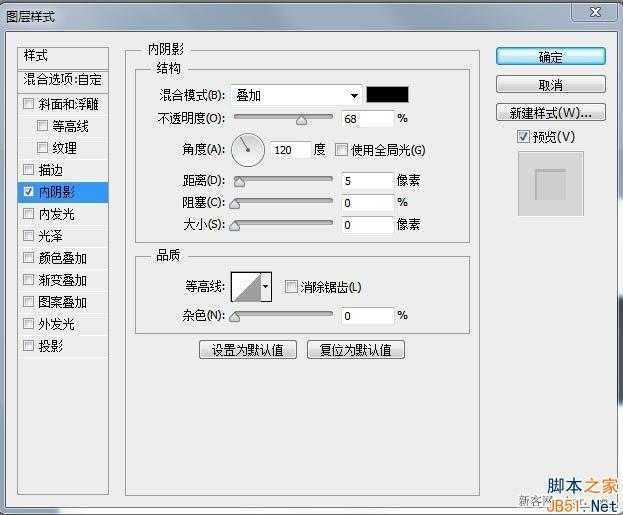Click the 角度 value field showing 120
This screenshot has height=515, width=623.
point(290,150)
